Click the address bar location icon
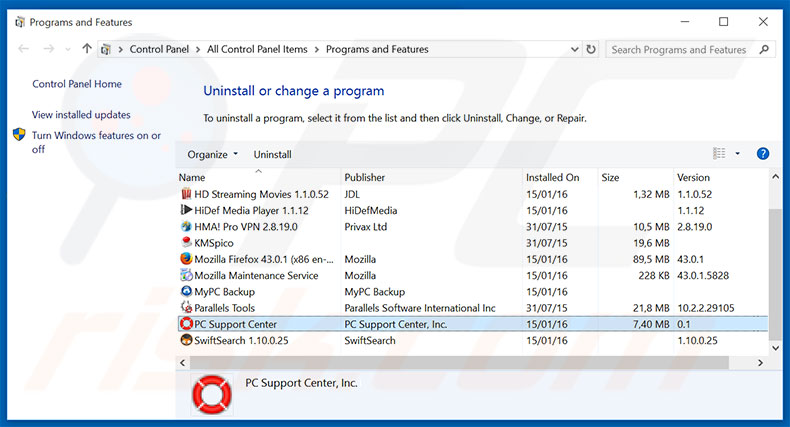Image resolution: width=790 pixels, height=427 pixels. pyautogui.click(x=106, y=49)
